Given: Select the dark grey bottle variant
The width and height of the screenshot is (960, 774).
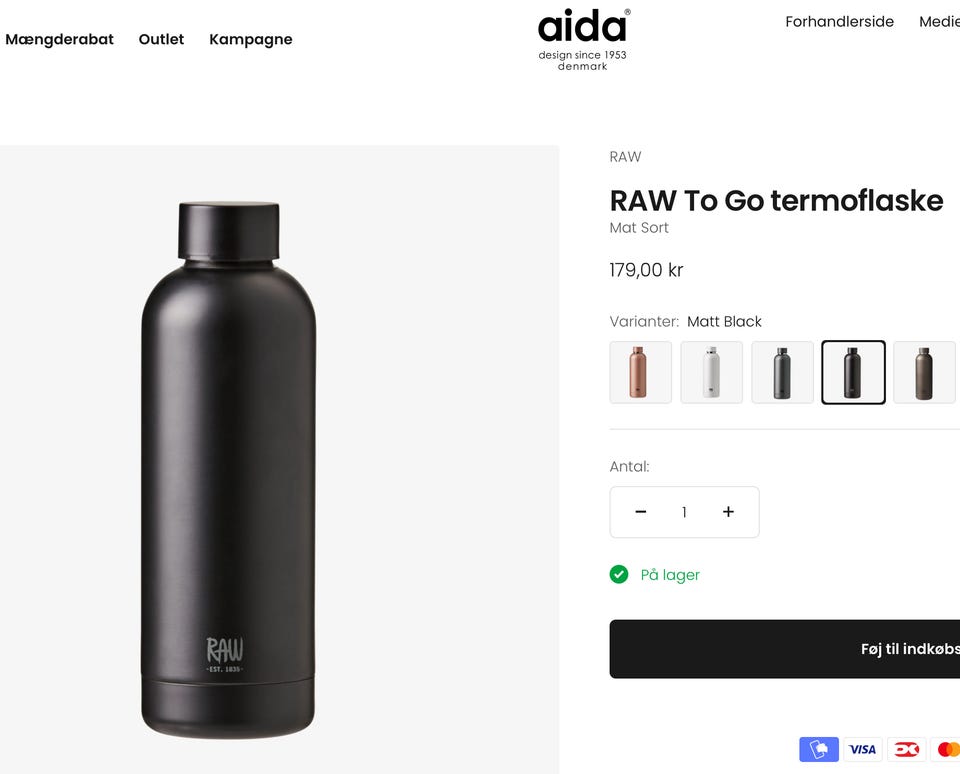Looking at the screenshot, I should point(782,372).
